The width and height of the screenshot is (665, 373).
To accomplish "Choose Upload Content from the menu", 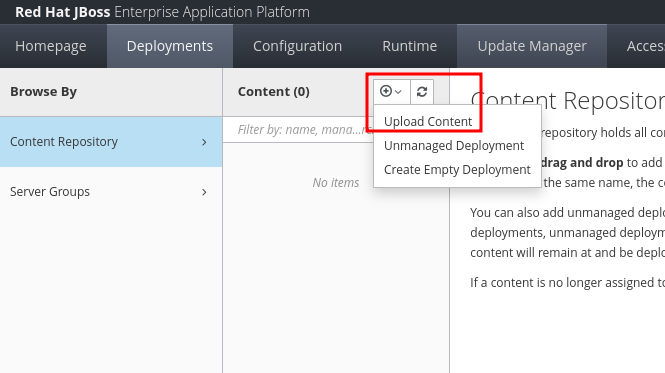I will 428,122.
